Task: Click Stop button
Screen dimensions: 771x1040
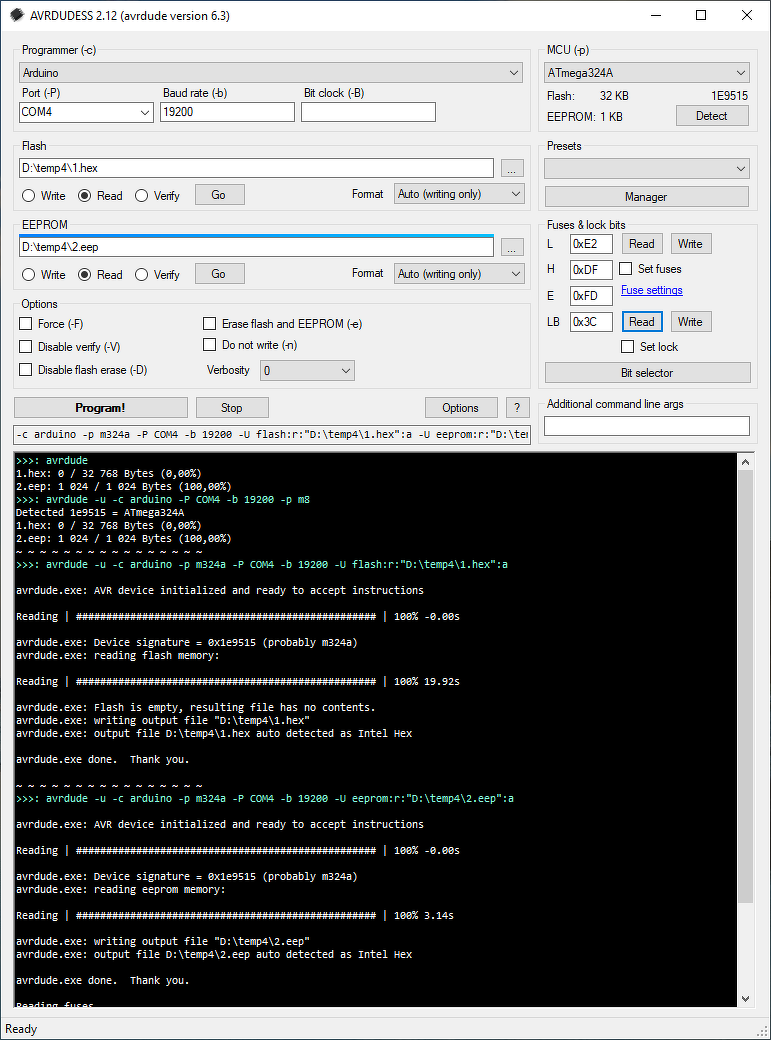Action: [x=232, y=408]
